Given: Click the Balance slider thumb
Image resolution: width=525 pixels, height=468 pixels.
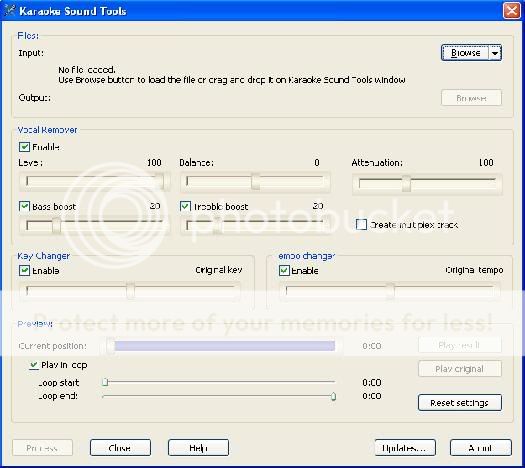Looking at the screenshot, I should (255, 181).
